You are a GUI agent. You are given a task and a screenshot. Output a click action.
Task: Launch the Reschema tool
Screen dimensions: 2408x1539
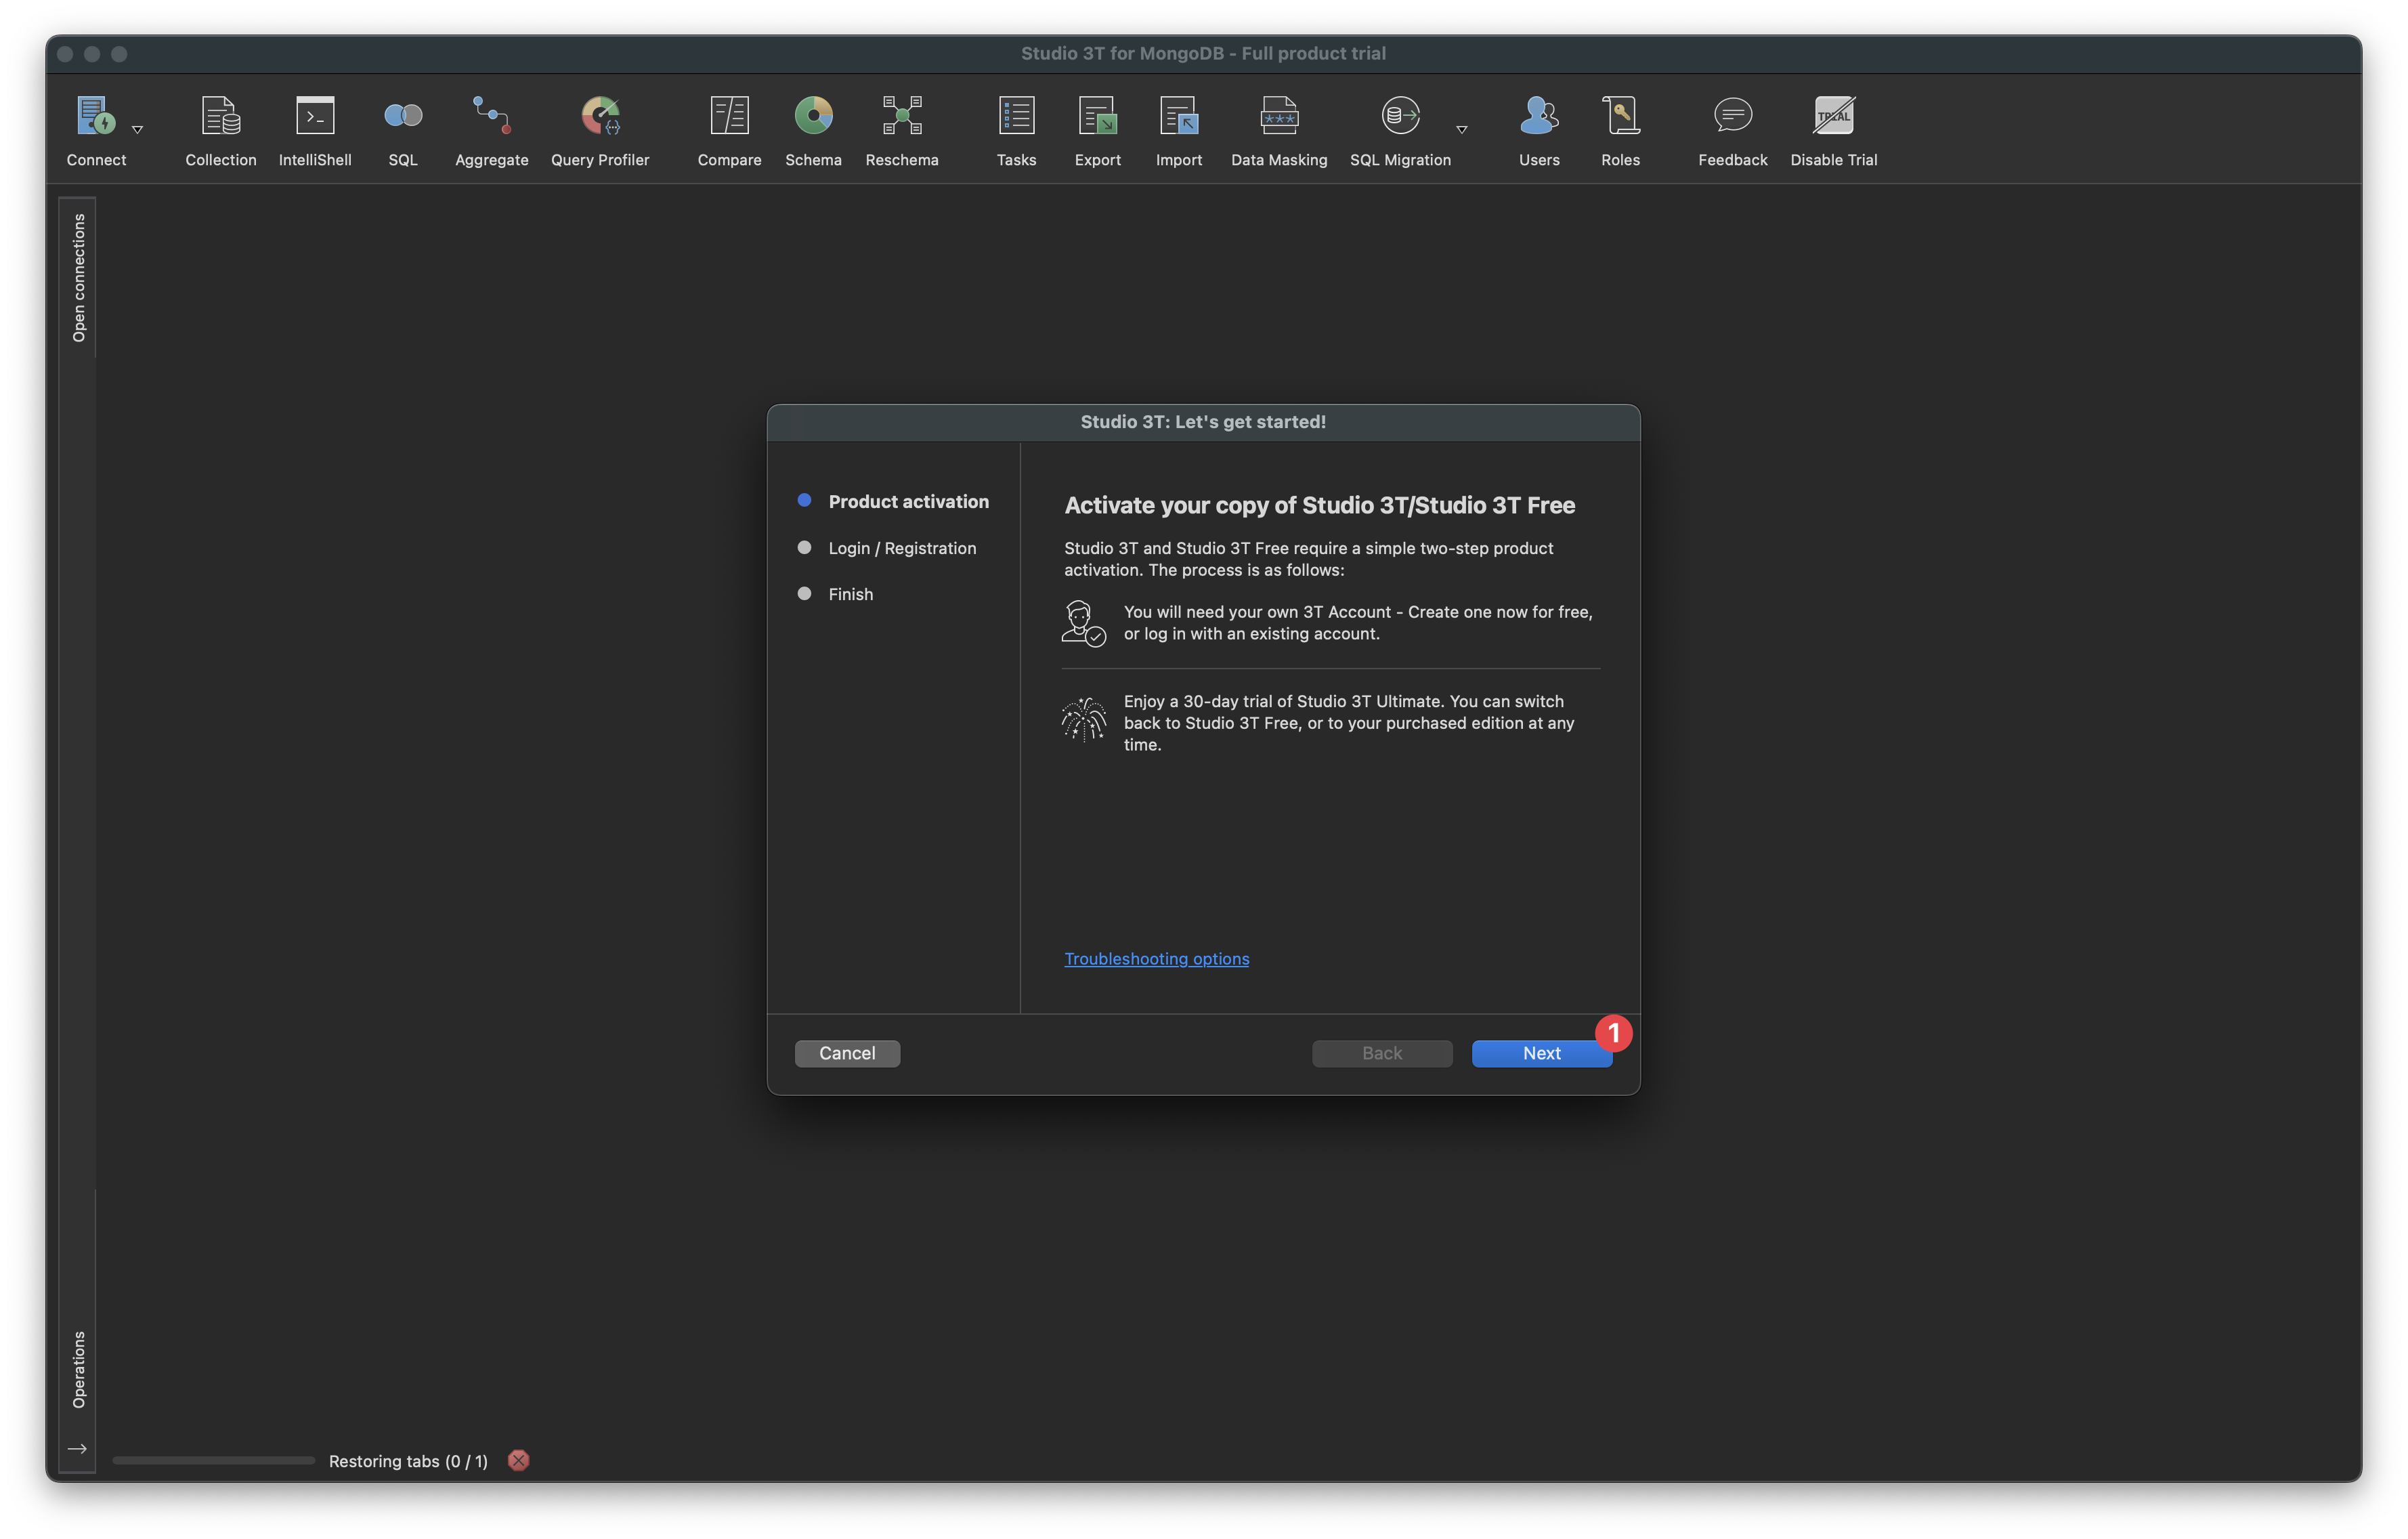click(902, 116)
